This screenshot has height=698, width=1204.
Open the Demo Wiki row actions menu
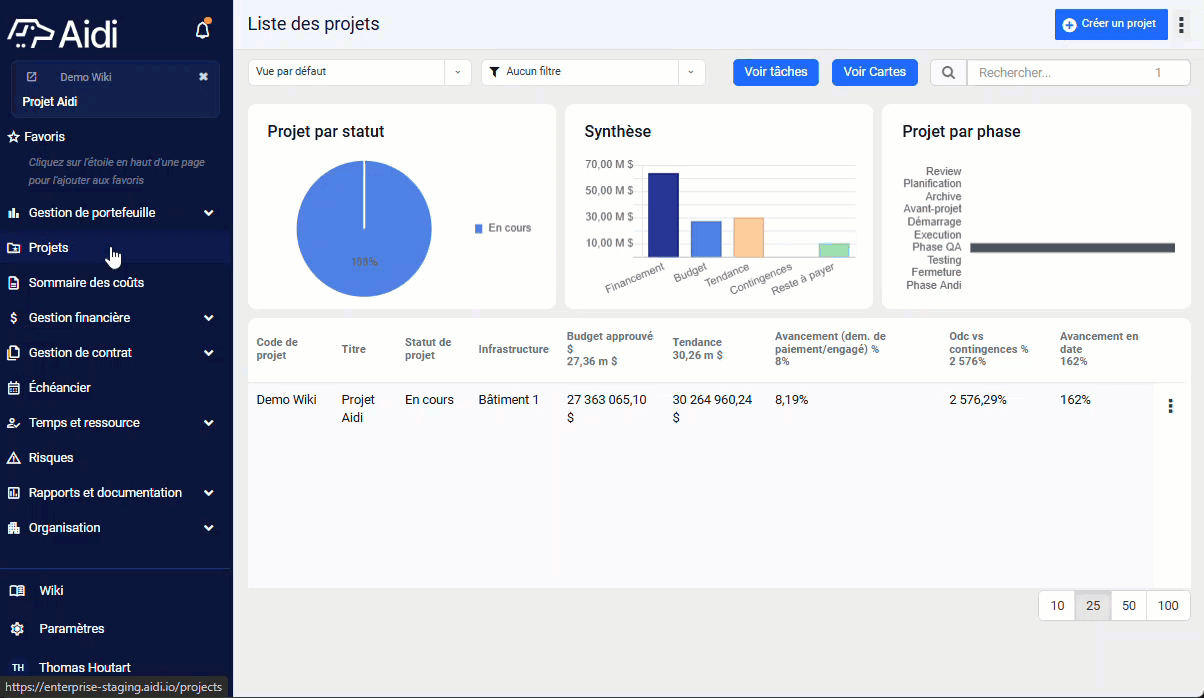point(1170,406)
